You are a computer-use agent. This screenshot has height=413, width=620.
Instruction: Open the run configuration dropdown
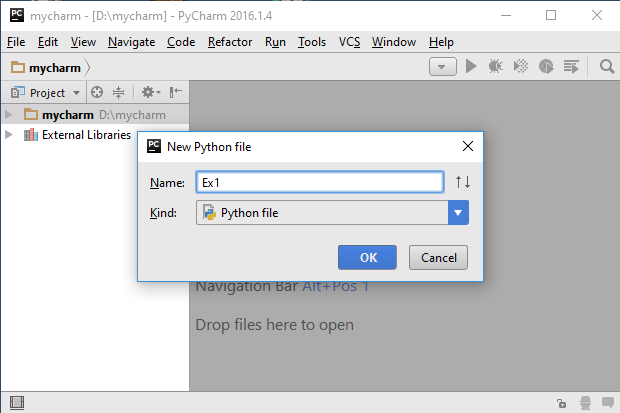pos(442,66)
